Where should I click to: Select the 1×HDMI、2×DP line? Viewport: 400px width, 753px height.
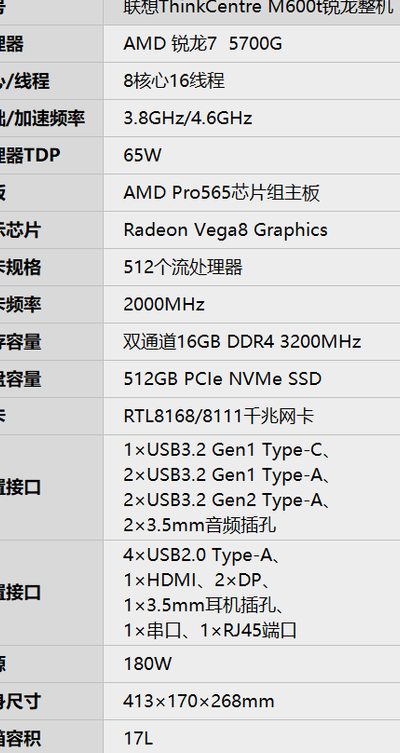[x=197, y=580]
